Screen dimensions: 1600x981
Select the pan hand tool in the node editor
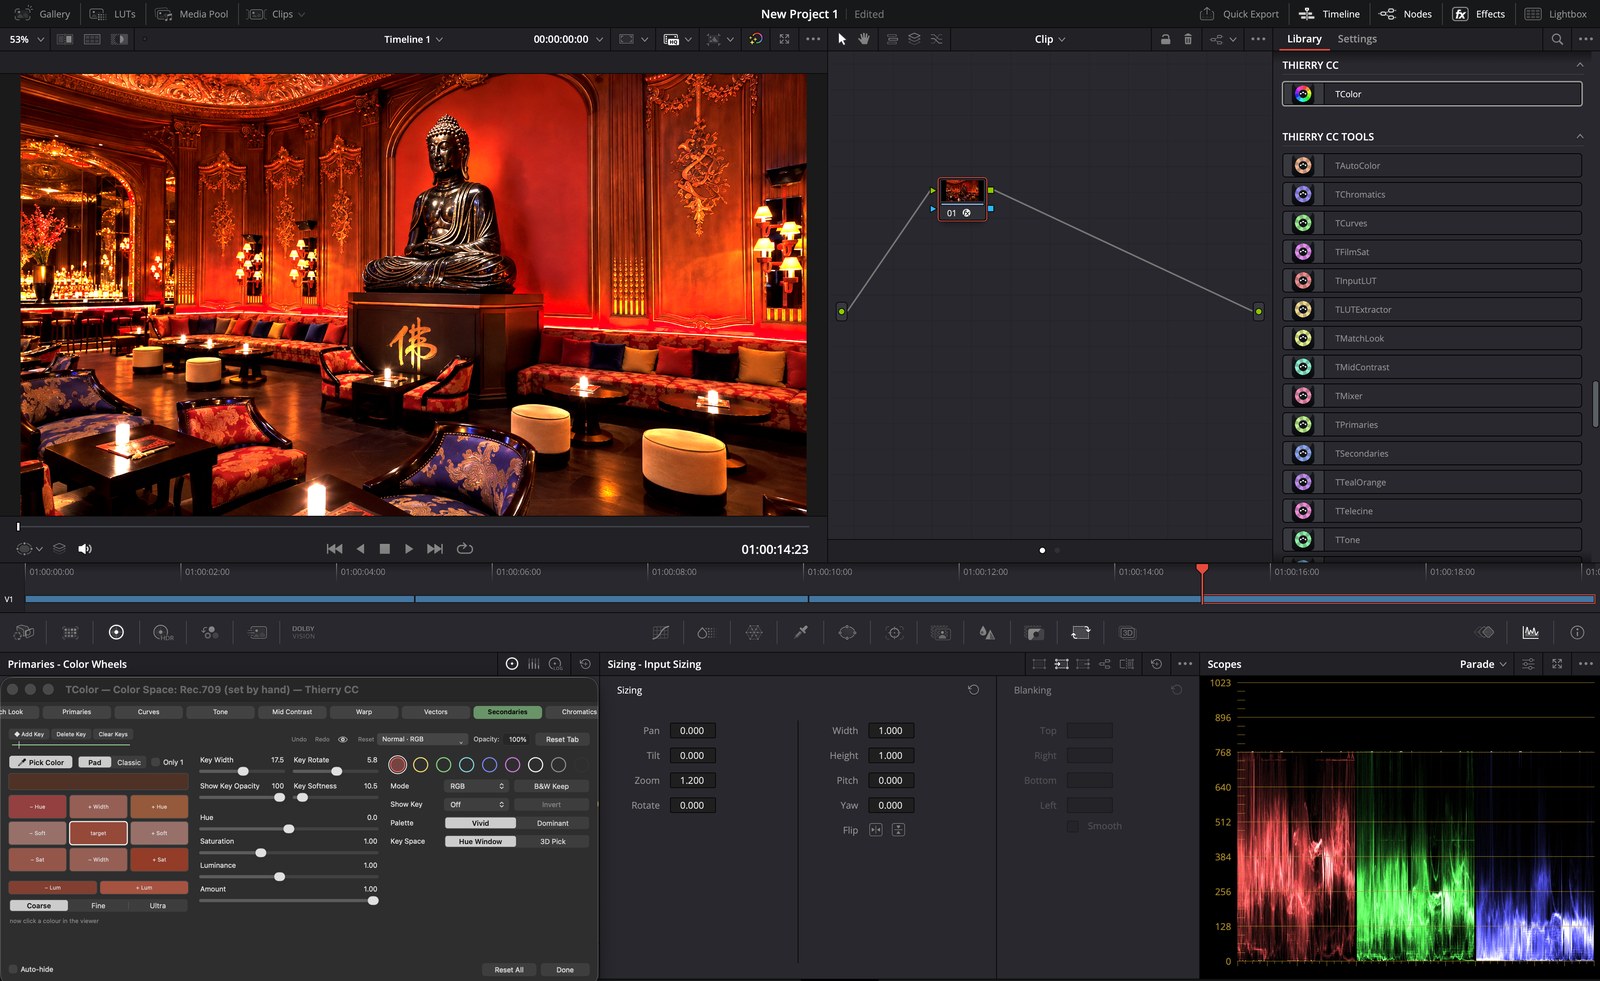[x=864, y=39]
